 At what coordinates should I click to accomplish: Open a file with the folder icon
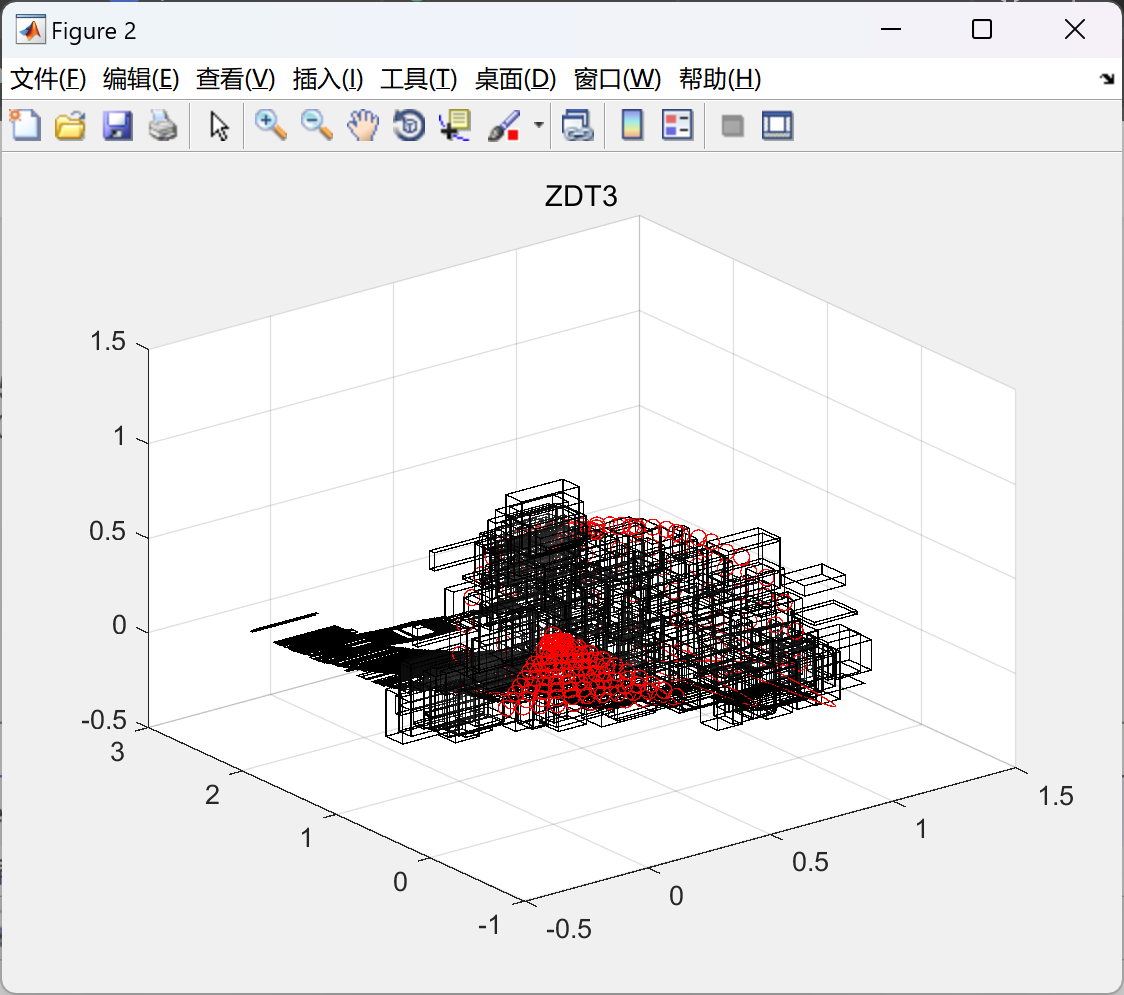coord(70,125)
